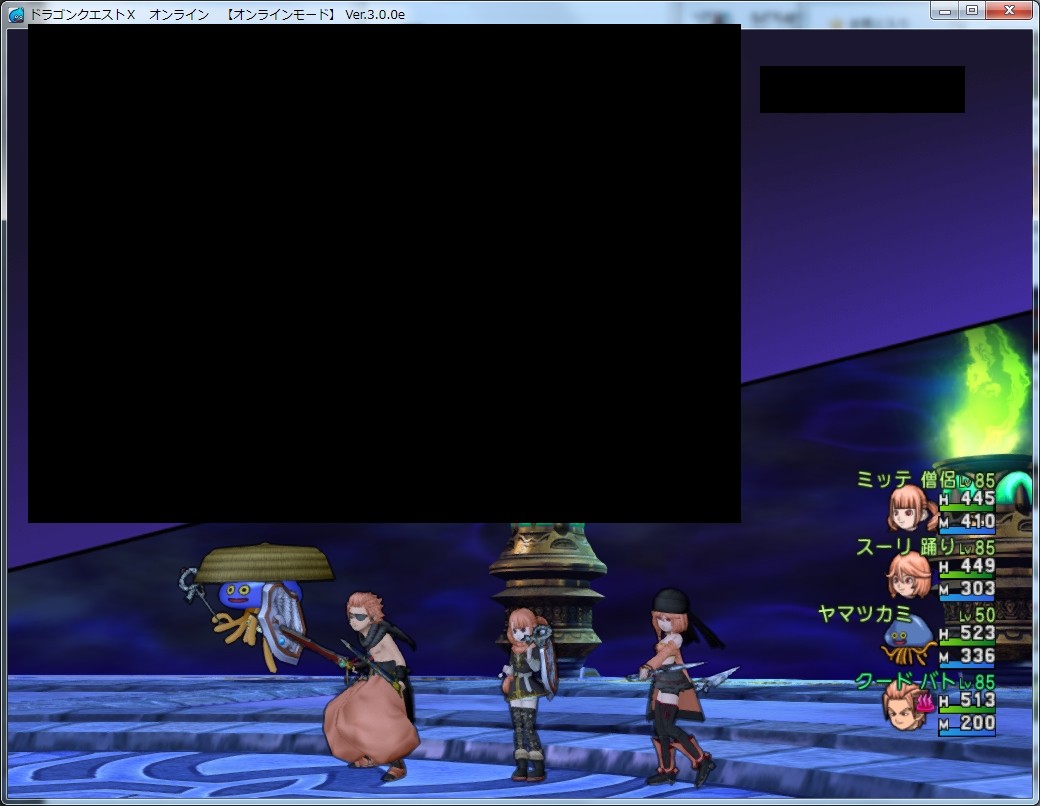Close the Dragon Quest X window
Screen dimensions: 1040x806
pyautogui.click(x=1009, y=11)
